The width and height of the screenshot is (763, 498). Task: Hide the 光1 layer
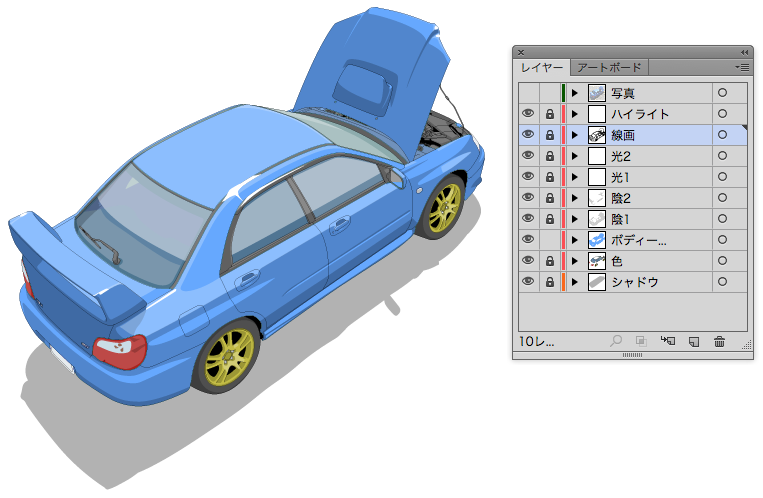click(x=528, y=176)
